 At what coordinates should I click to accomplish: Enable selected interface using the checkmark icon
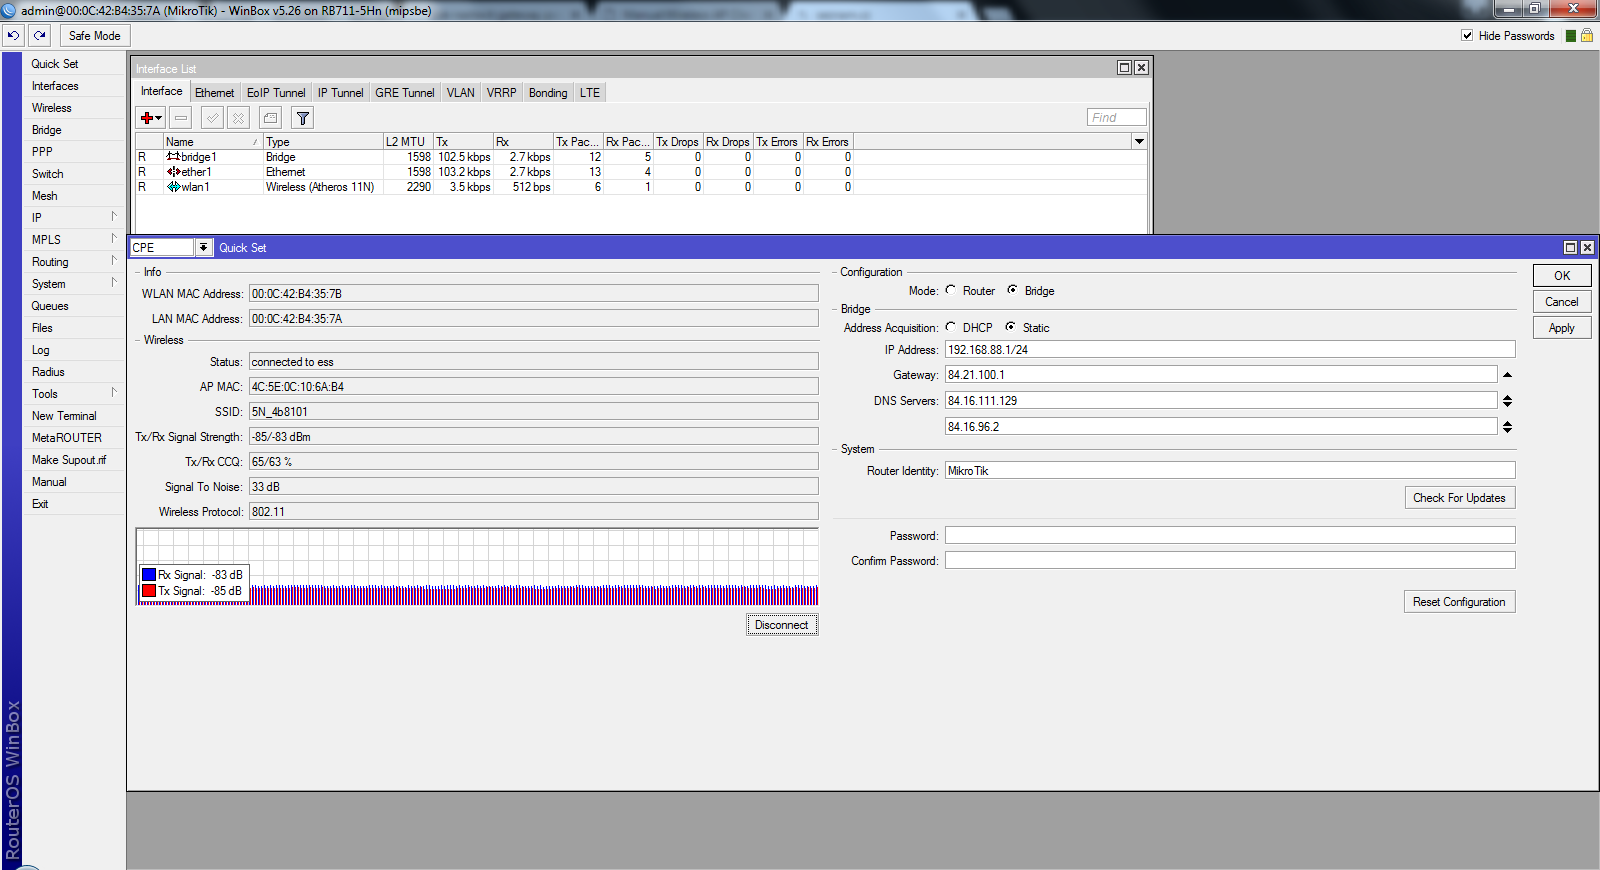(212, 118)
